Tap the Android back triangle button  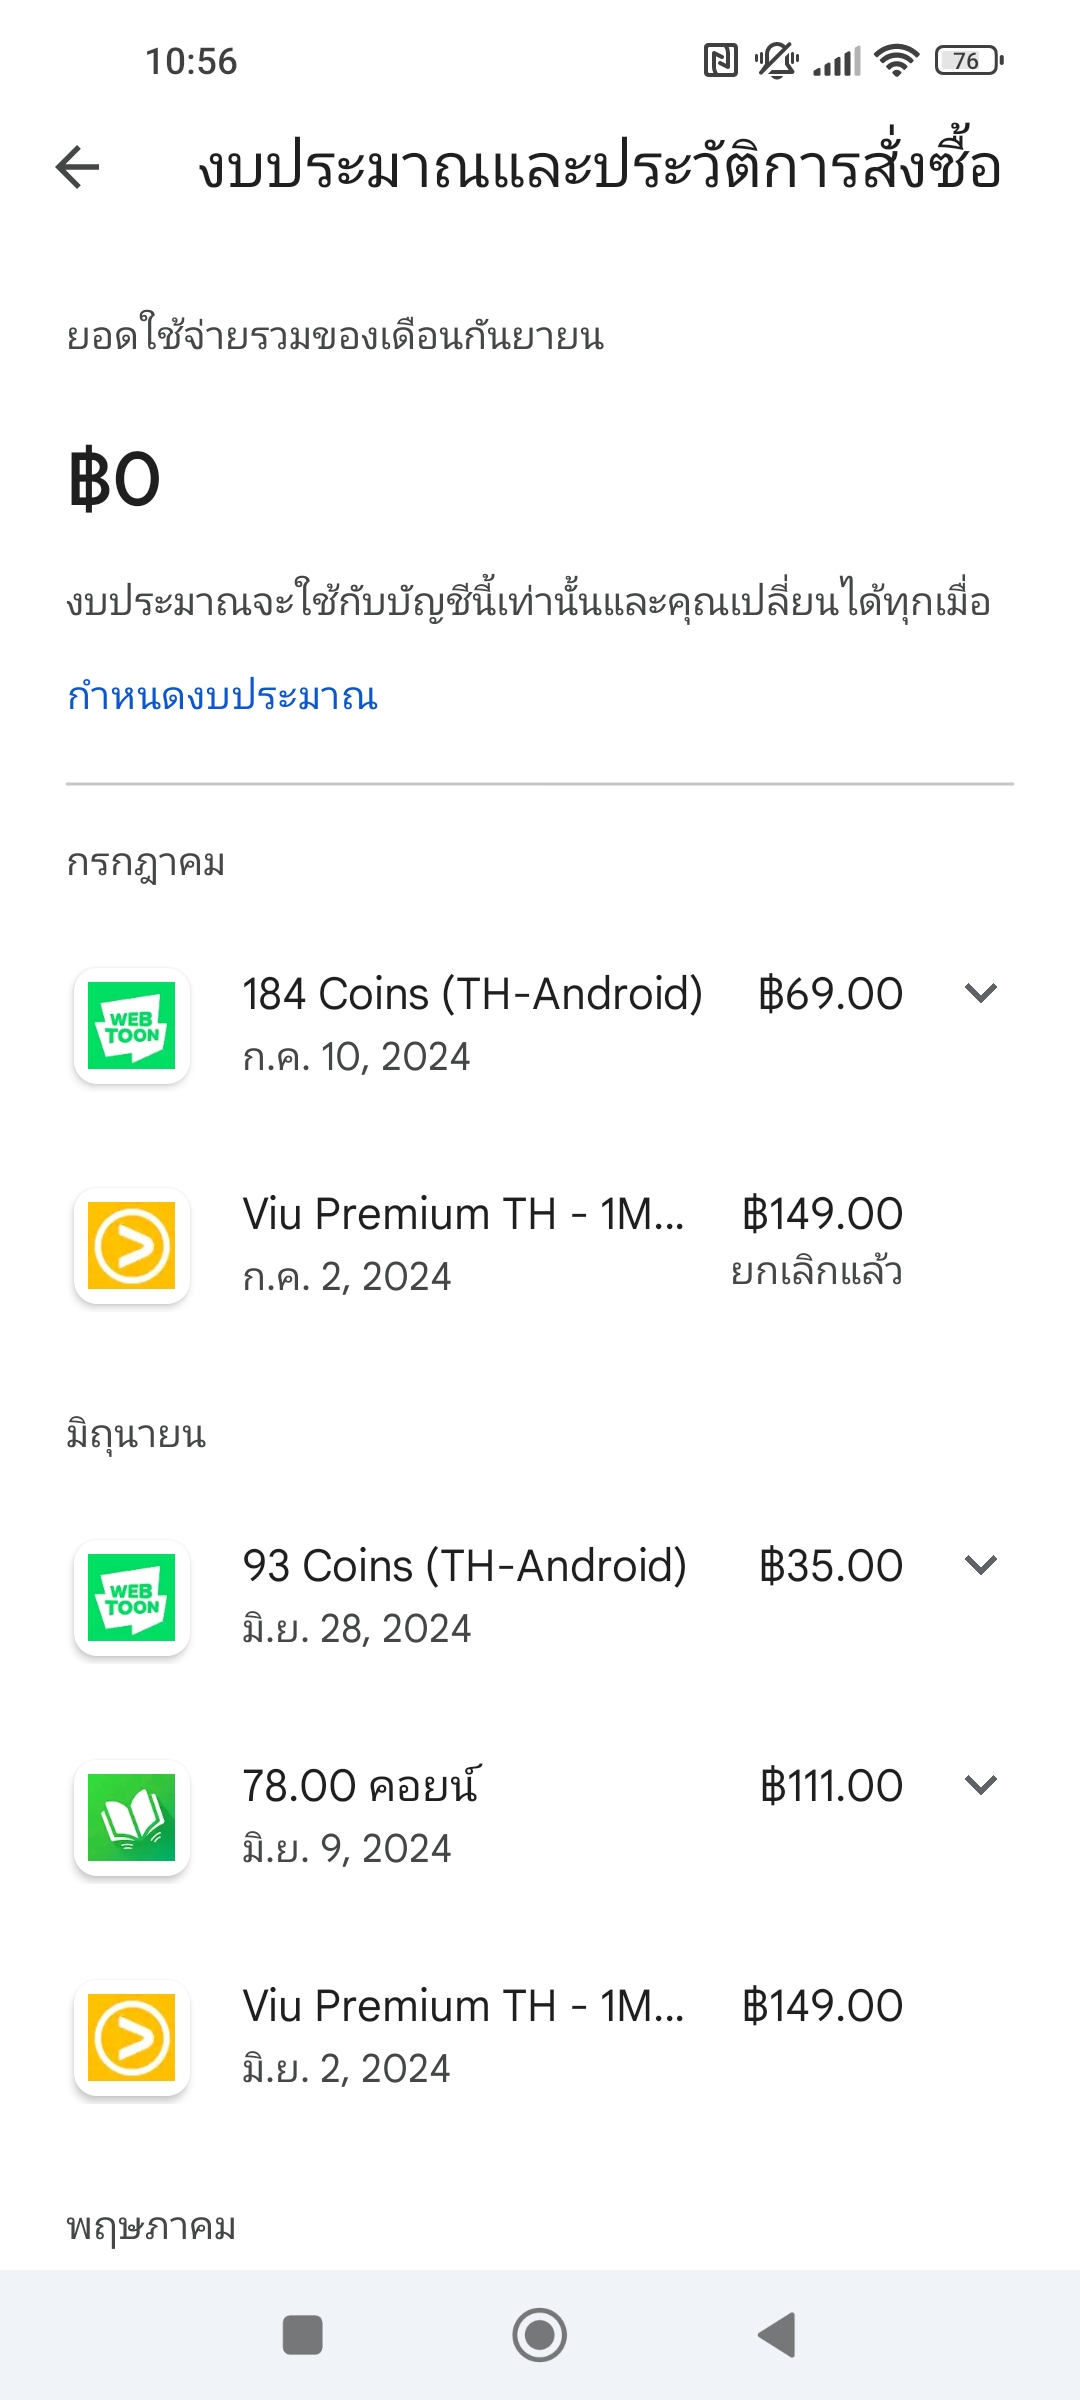pos(777,2335)
